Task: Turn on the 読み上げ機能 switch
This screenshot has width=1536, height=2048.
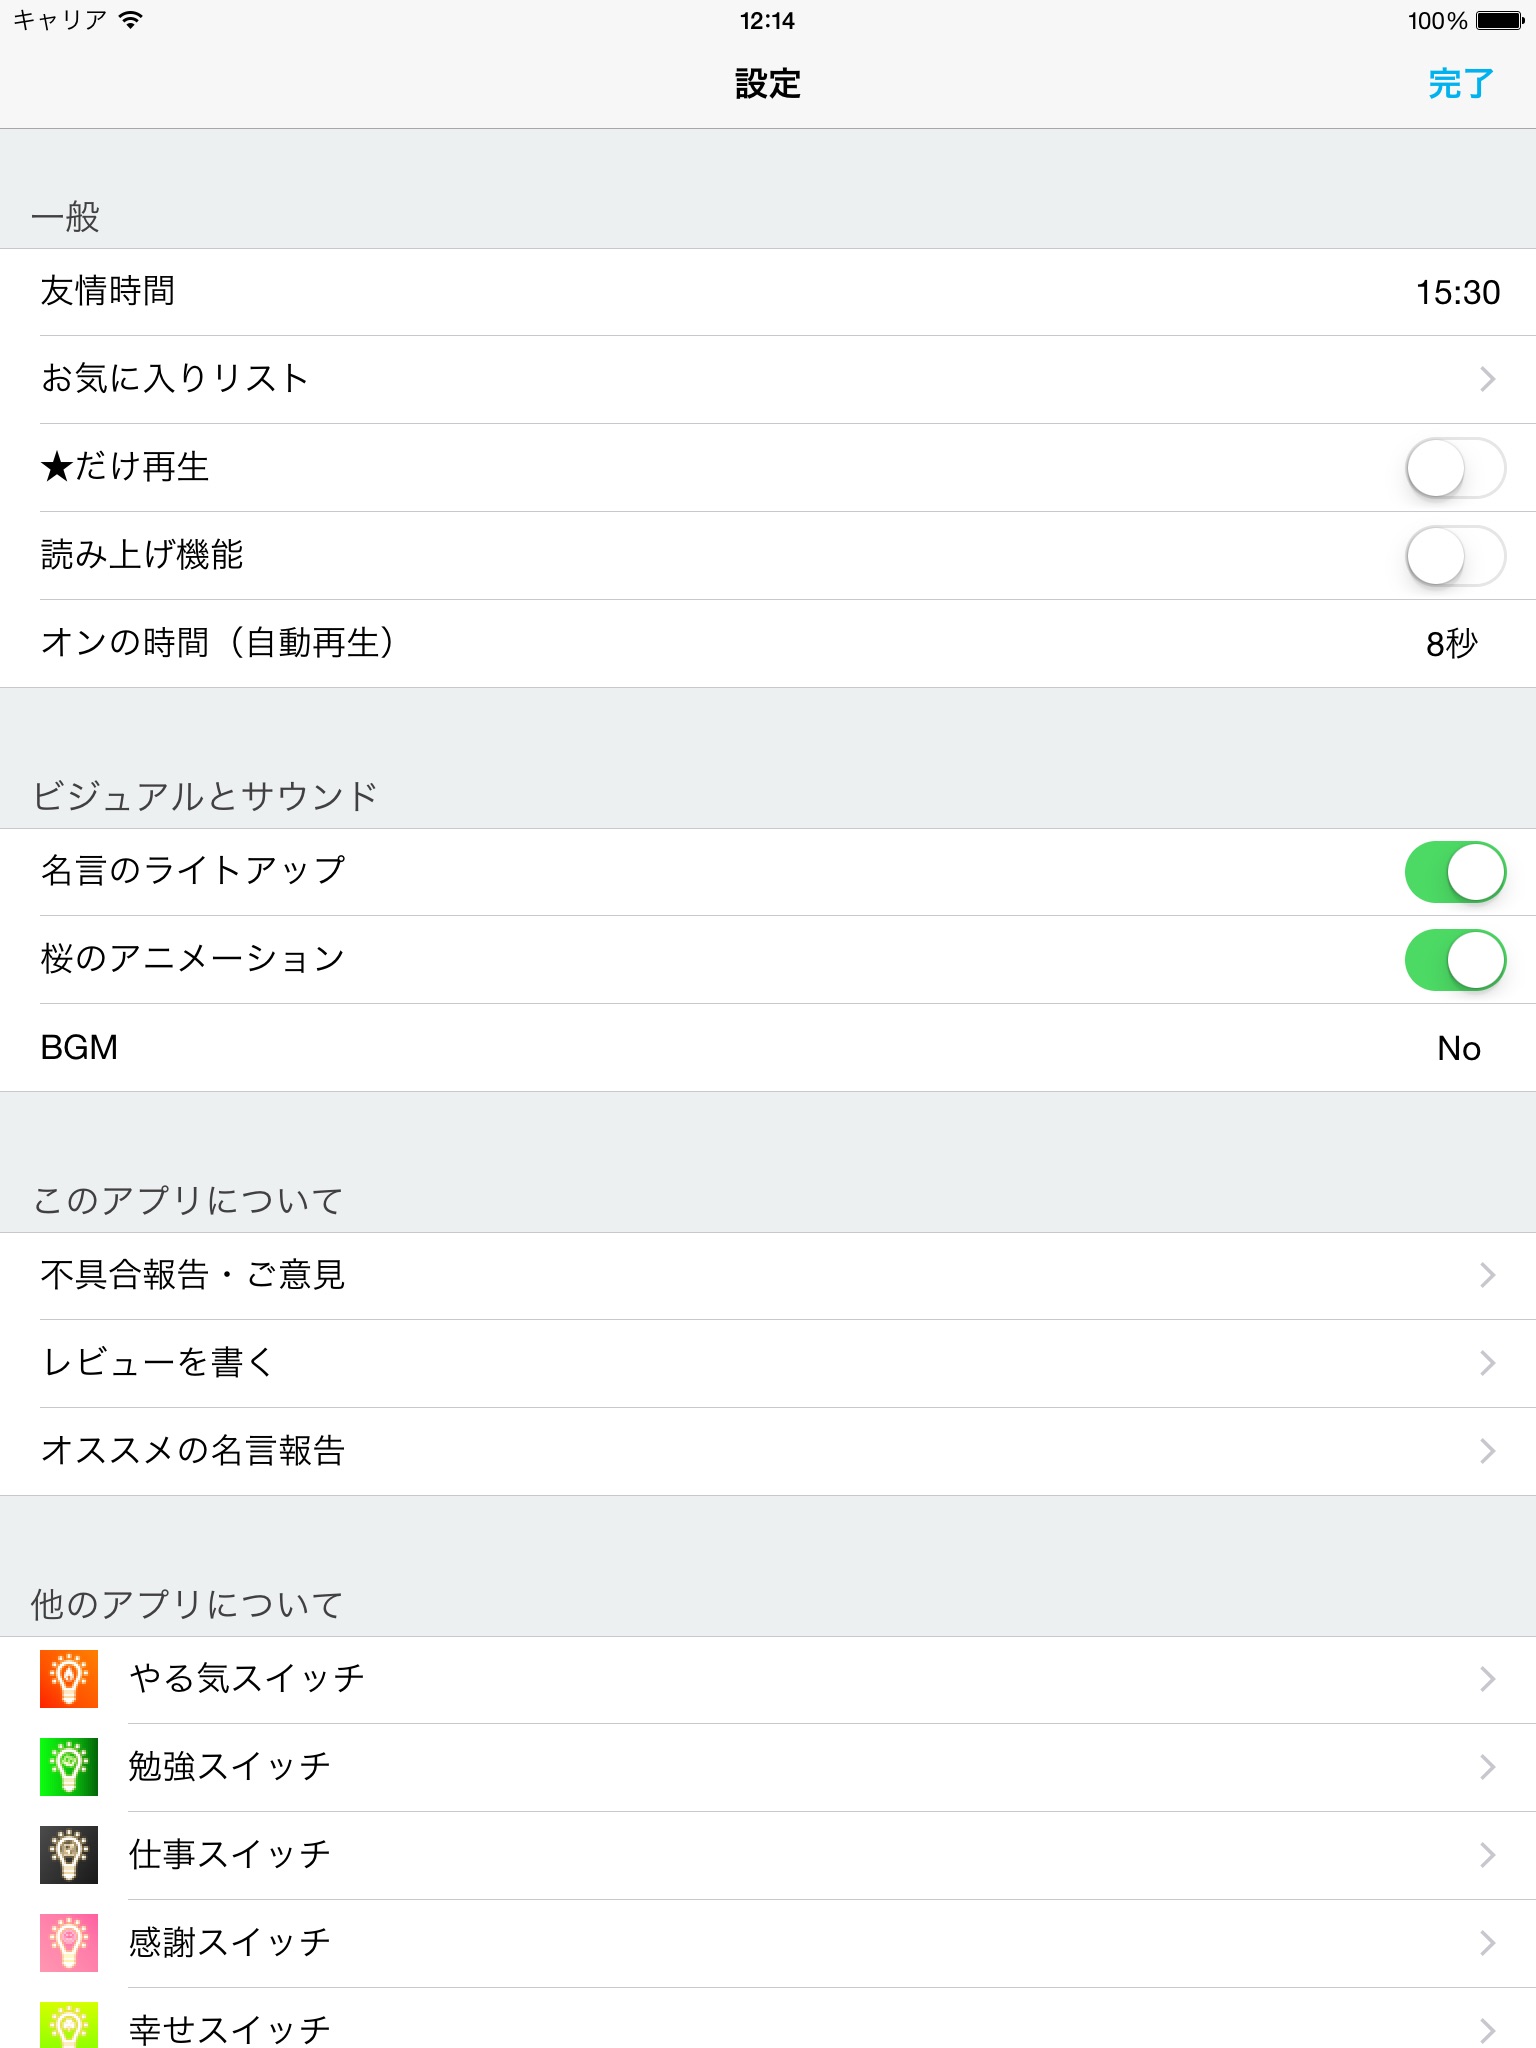Action: click(x=1455, y=556)
